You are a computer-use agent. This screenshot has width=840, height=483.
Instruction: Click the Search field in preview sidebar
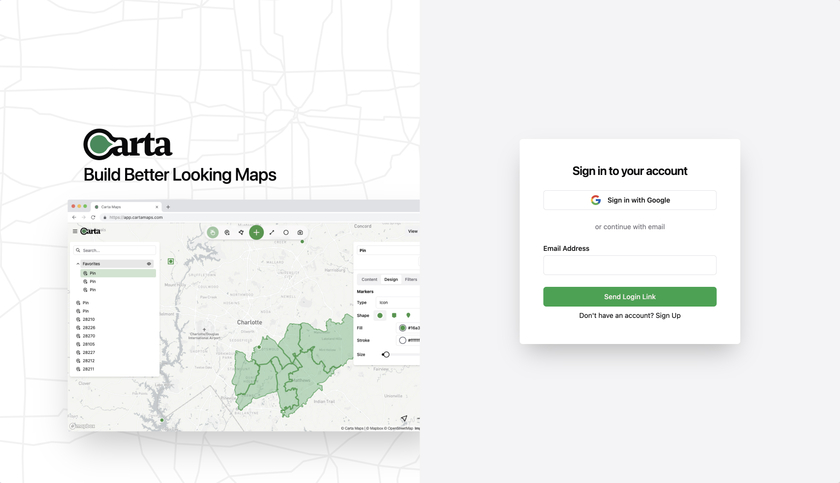pyautogui.click(x=115, y=250)
